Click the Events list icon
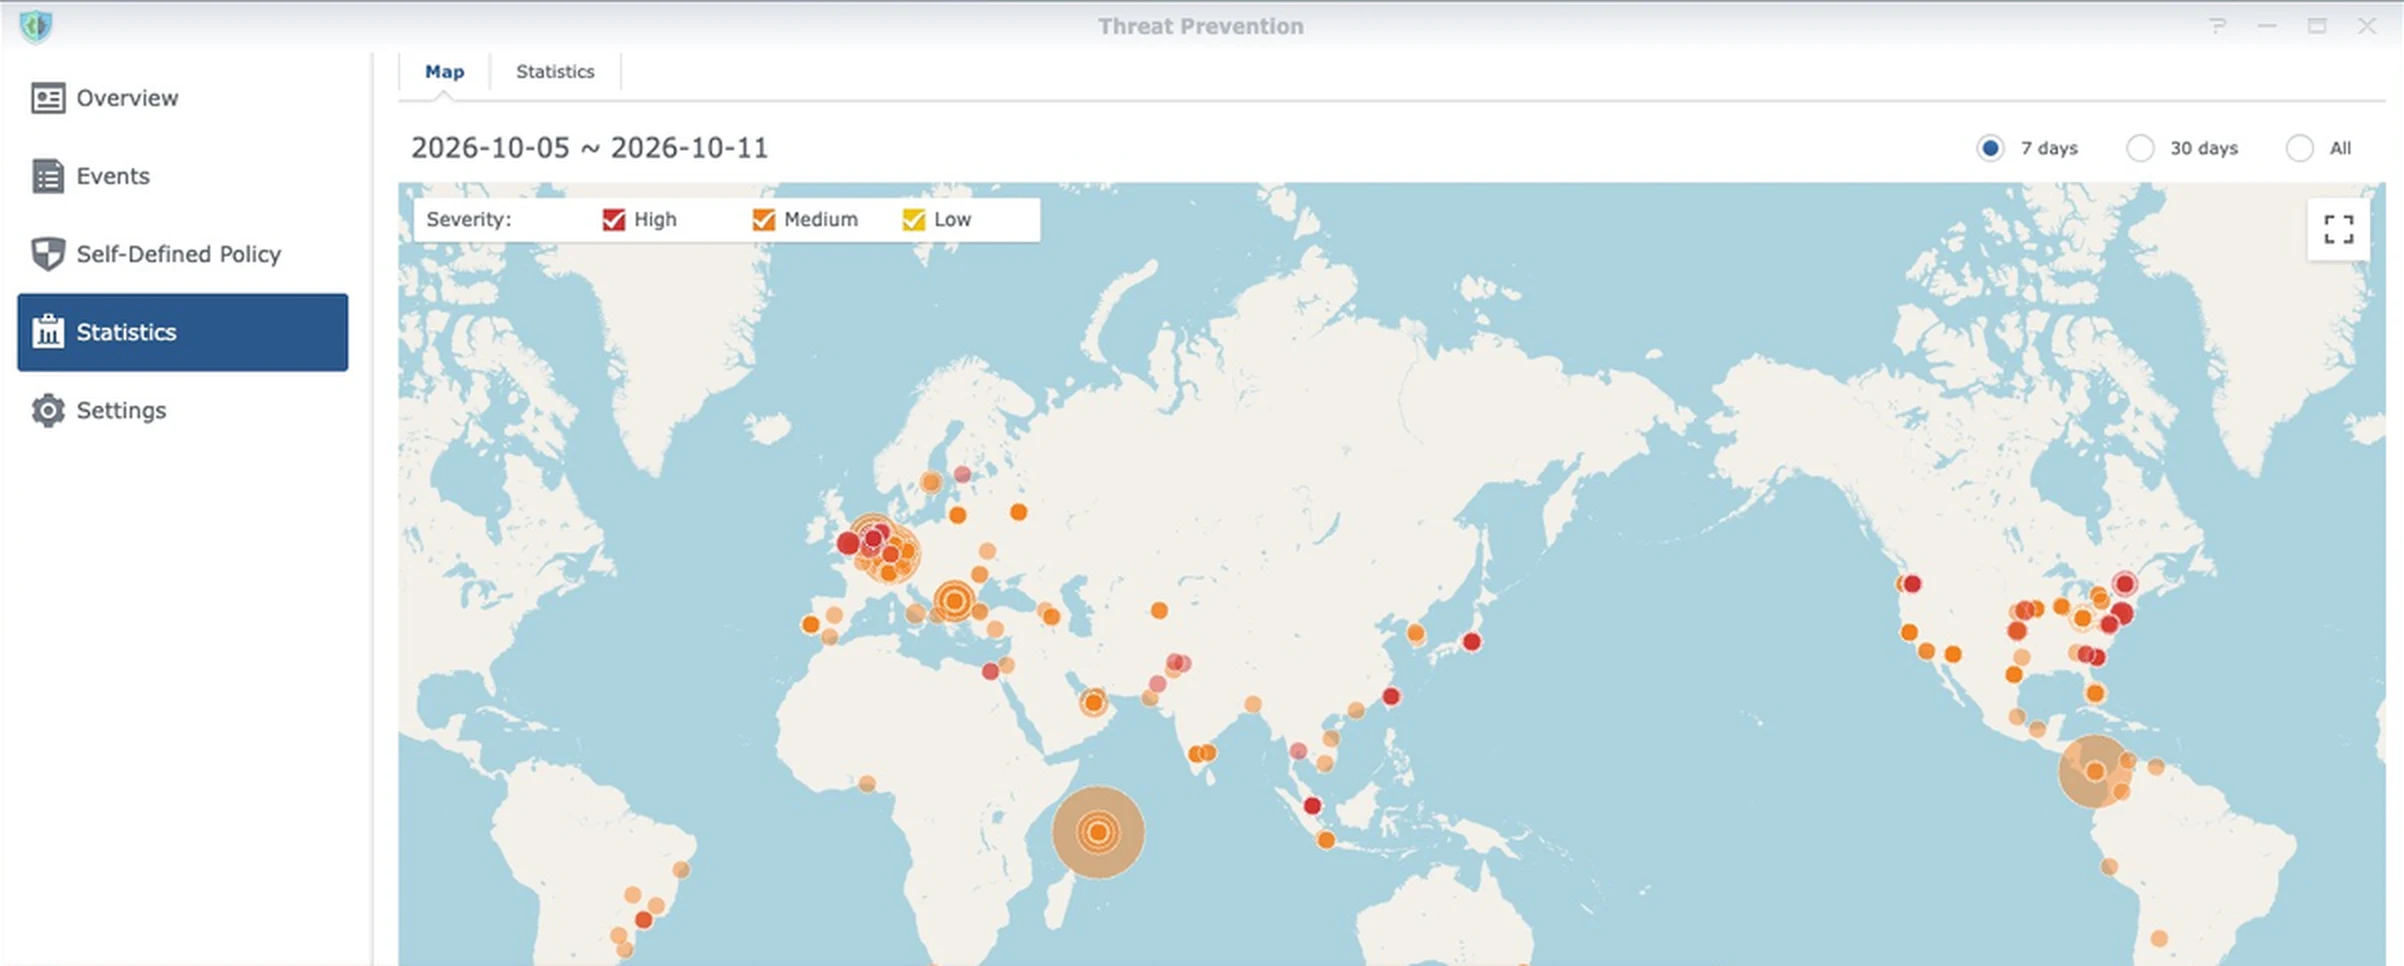Viewport: 2404px width, 966px height. point(47,176)
